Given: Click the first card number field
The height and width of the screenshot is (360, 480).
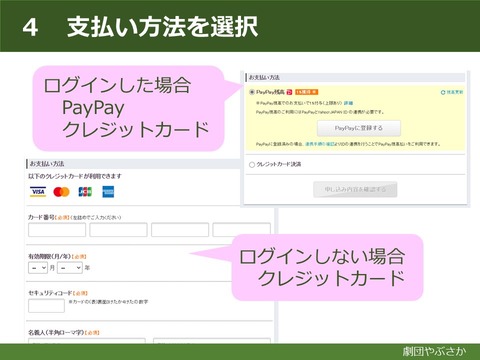Looking at the screenshot, I should 57,230.
